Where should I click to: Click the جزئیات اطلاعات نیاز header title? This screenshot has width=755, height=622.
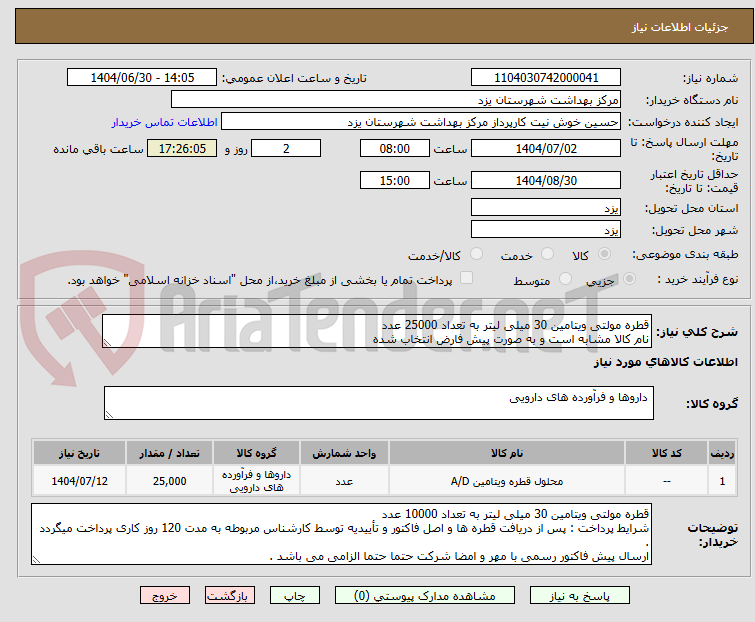pyautogui.click(x=680, y=27)
